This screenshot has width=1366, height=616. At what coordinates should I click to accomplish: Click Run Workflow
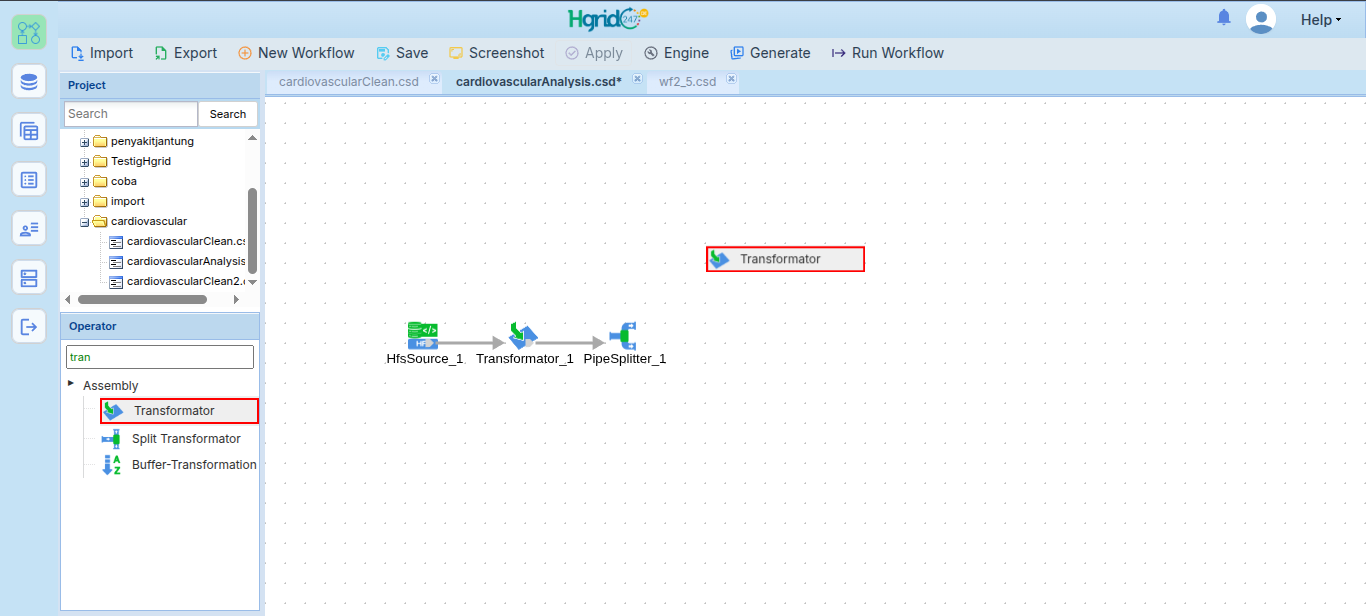tap(888, 53)
